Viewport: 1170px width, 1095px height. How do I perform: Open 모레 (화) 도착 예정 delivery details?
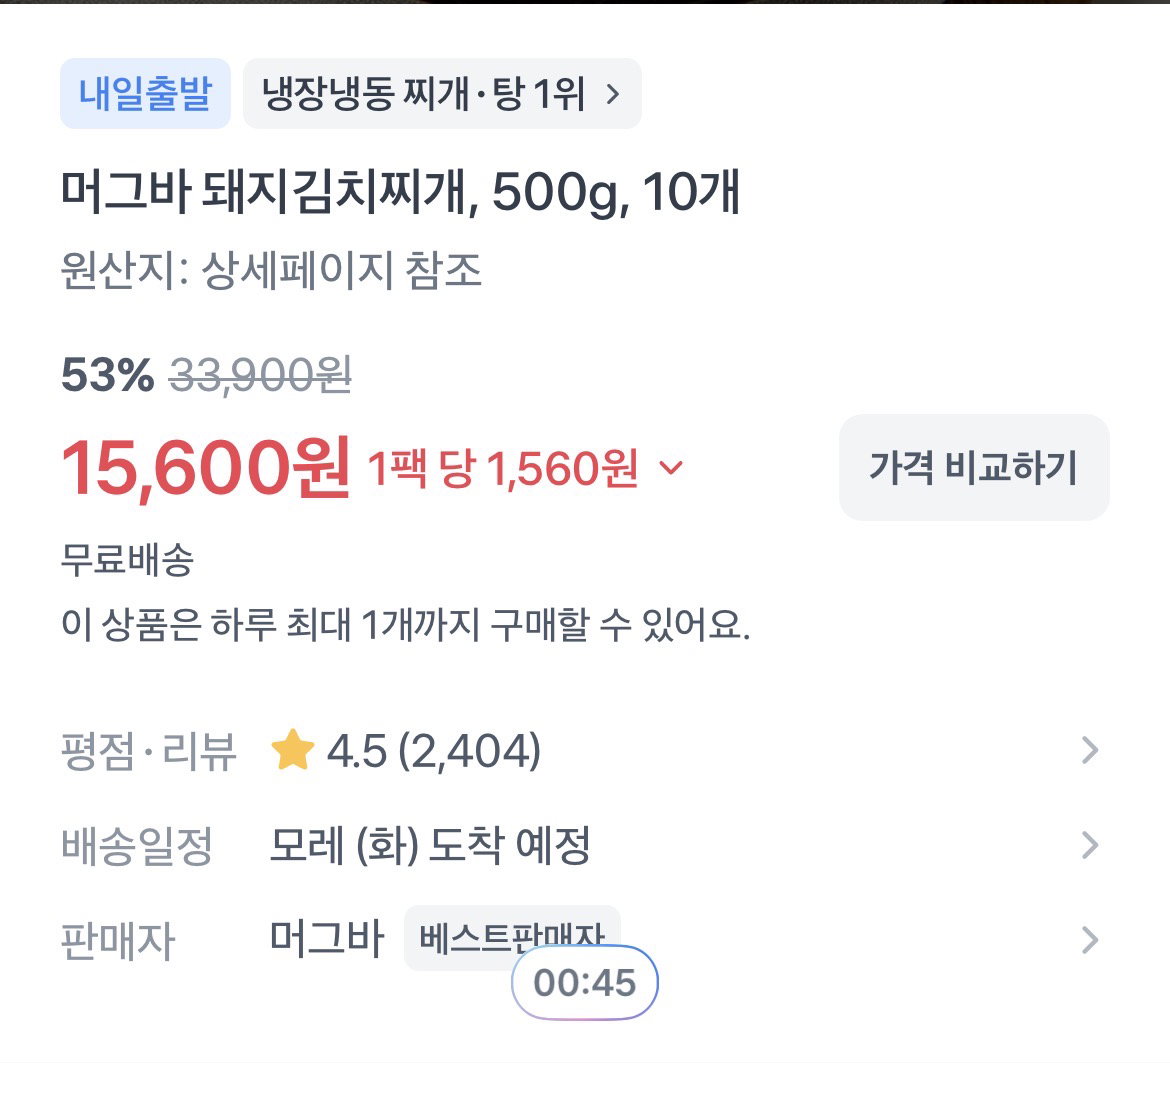[x=430, y=846]
